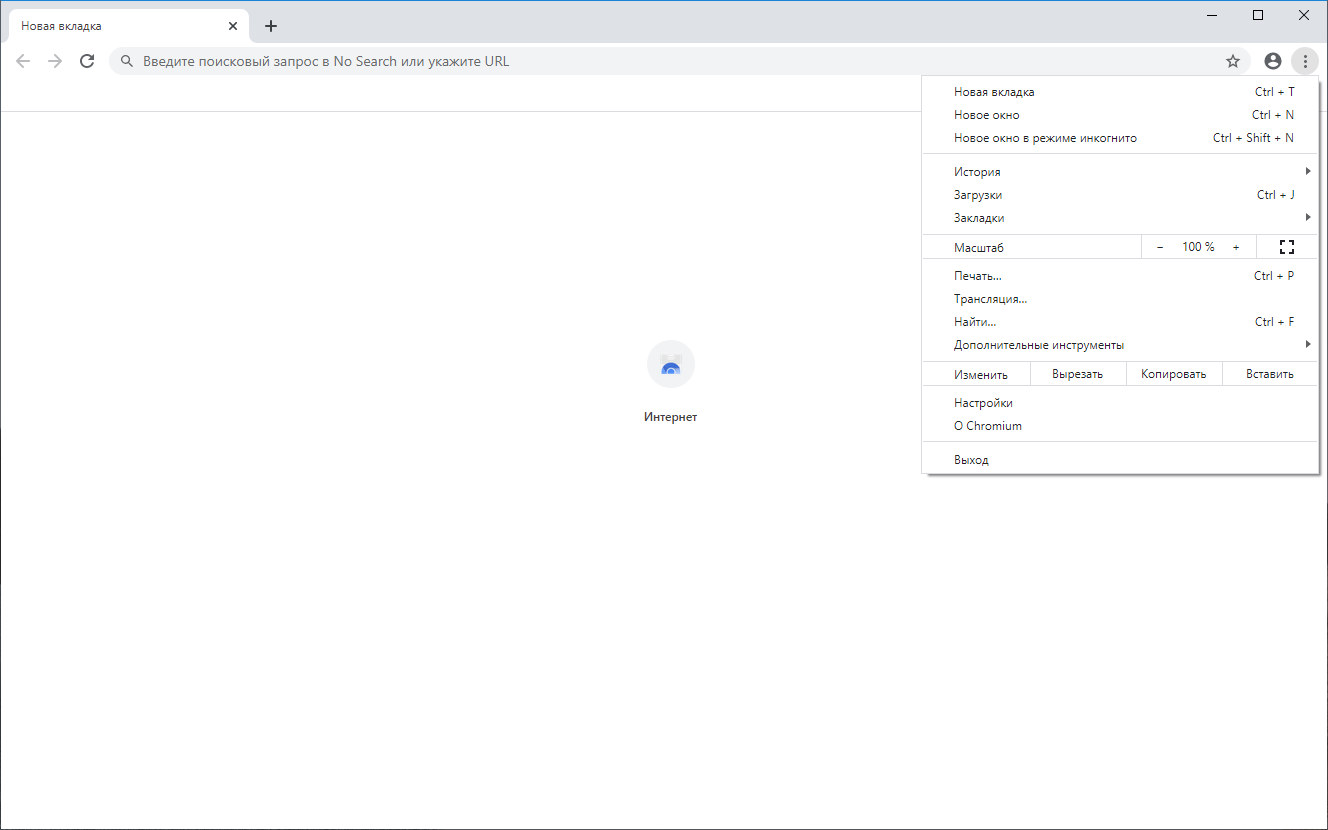Minimize the Chromium window
The width and height of the screenshot is (1328, 830).
[1212, 15]
